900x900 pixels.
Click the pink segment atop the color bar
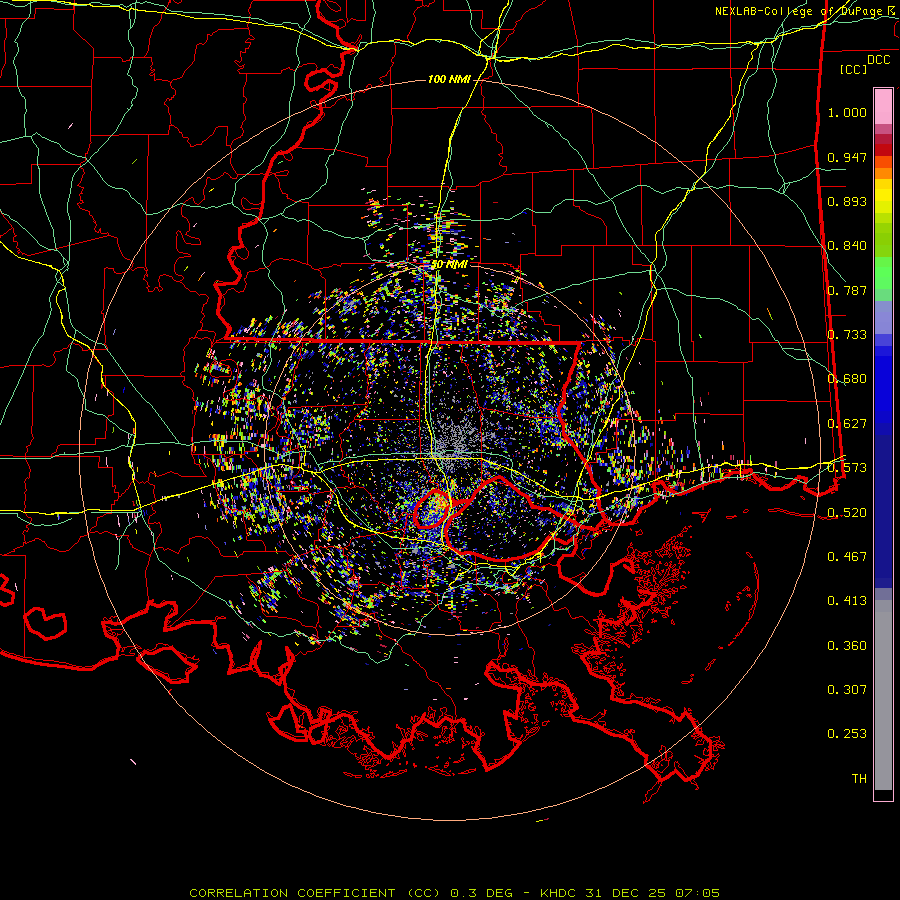point(883,106)
